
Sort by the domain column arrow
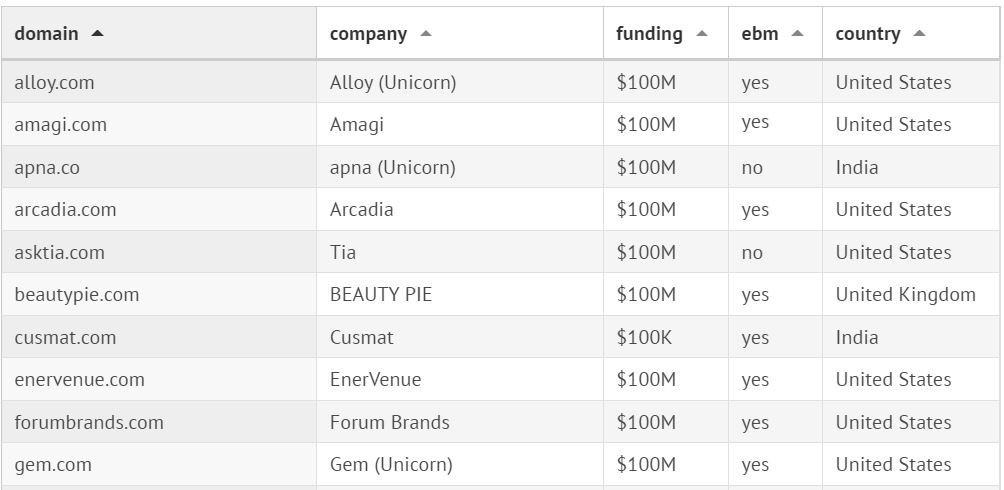coord(97,33)
